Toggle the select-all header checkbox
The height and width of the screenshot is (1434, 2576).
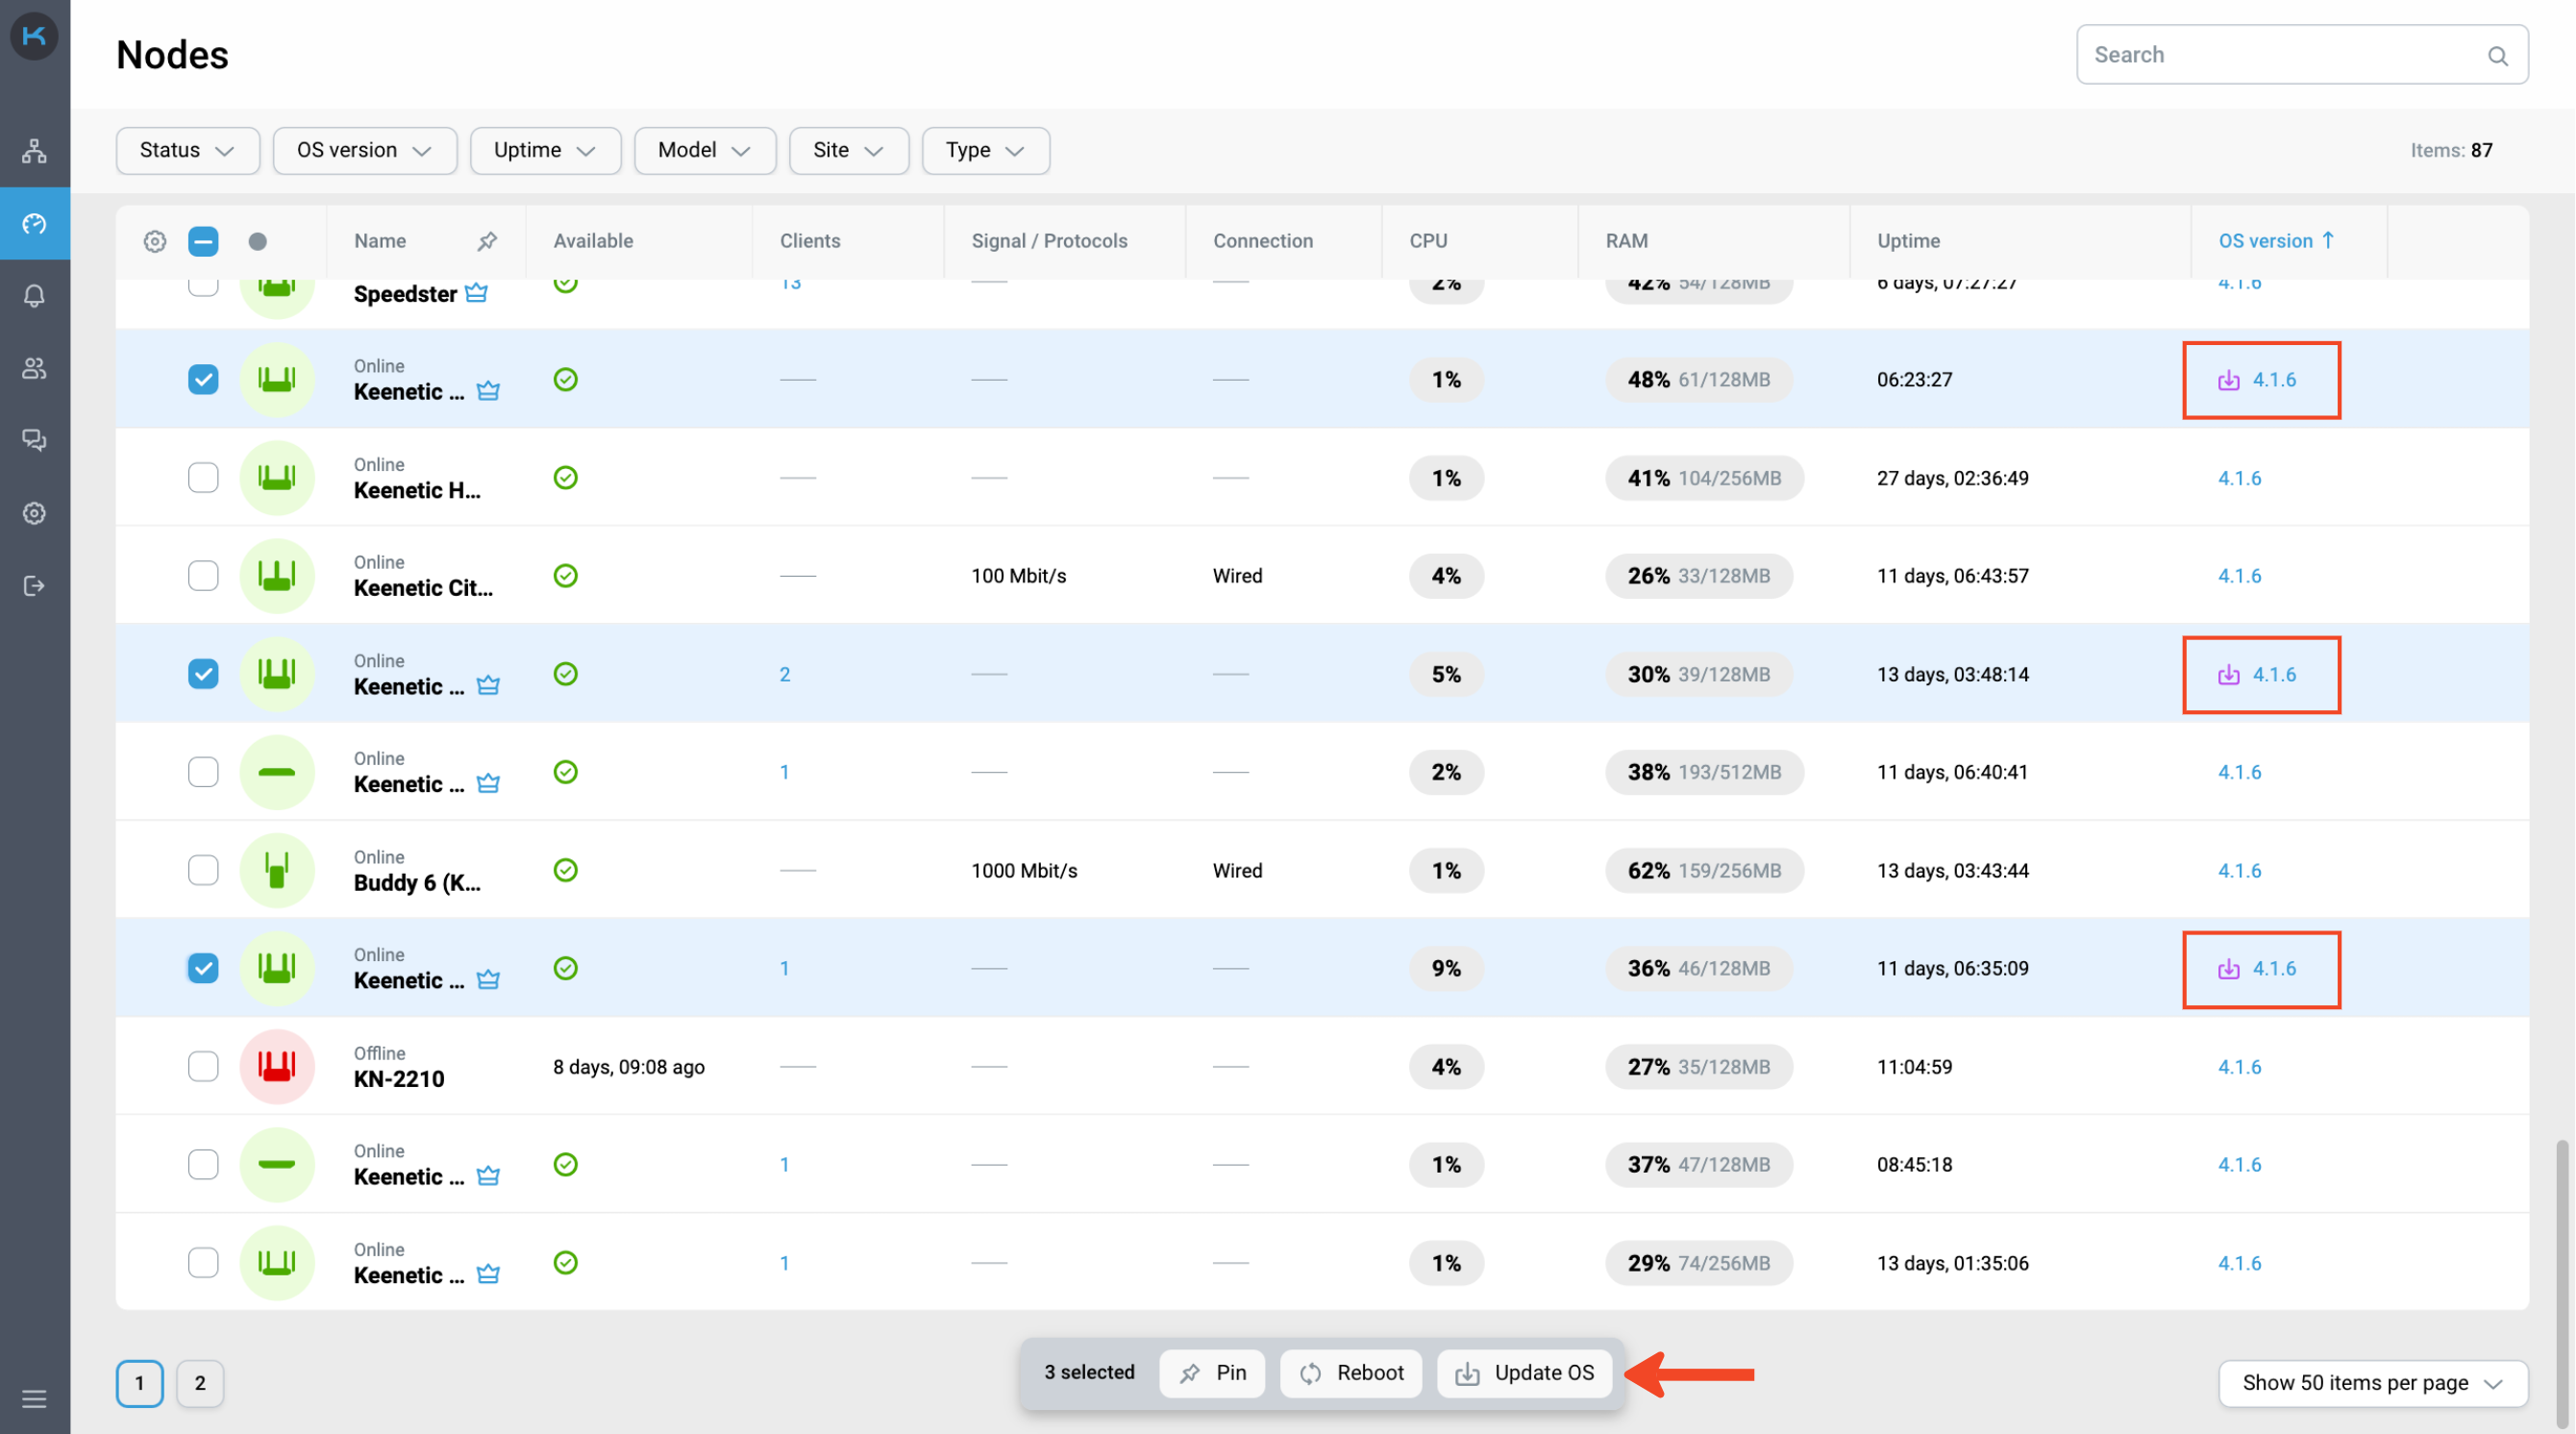(x=203, y=241)
